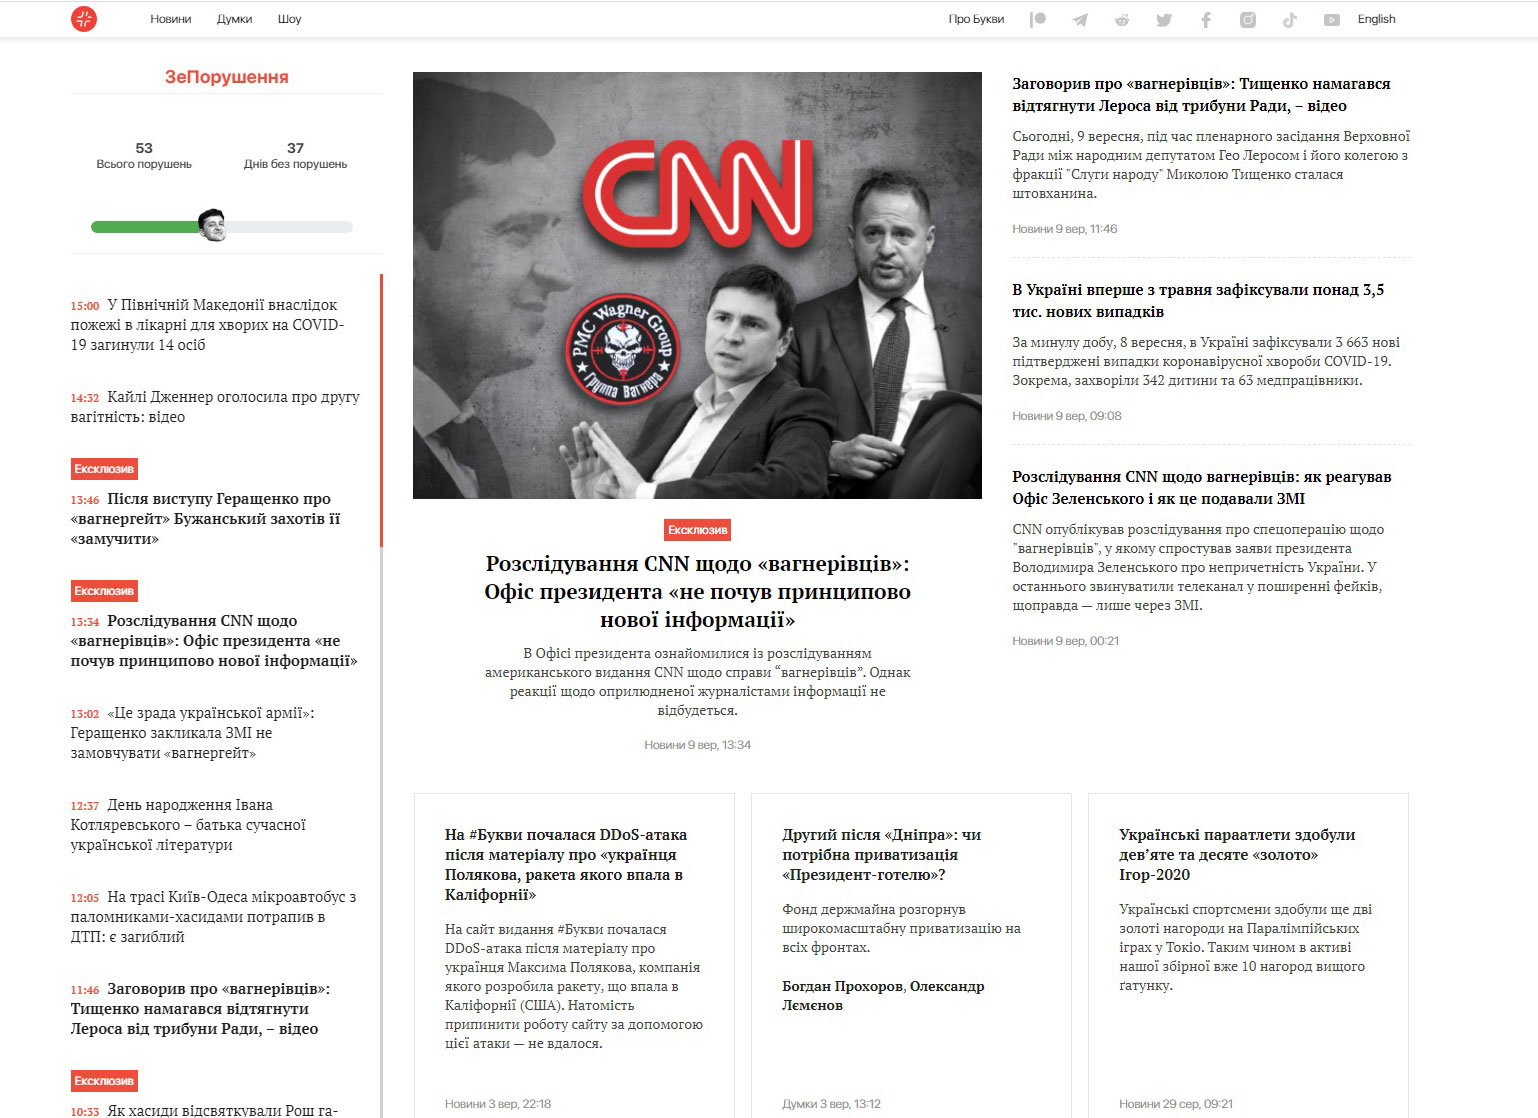
Task: Open the Новини menu item
Action: point(171,19)
